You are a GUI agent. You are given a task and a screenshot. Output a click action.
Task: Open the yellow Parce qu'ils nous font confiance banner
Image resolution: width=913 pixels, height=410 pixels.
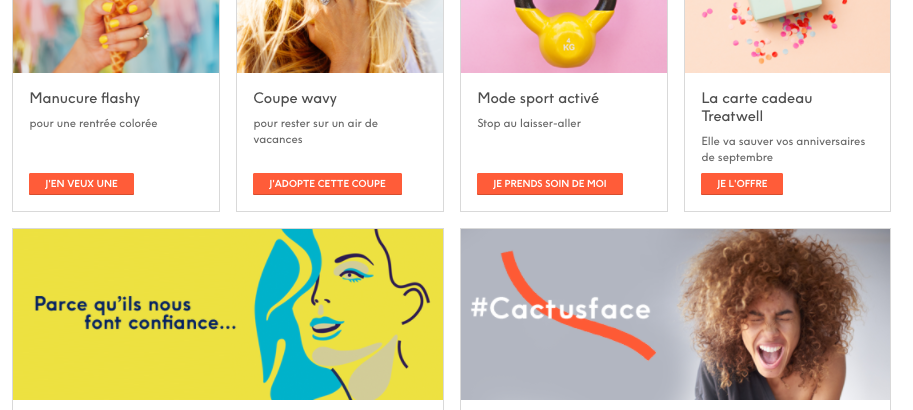tap(228, 314)
